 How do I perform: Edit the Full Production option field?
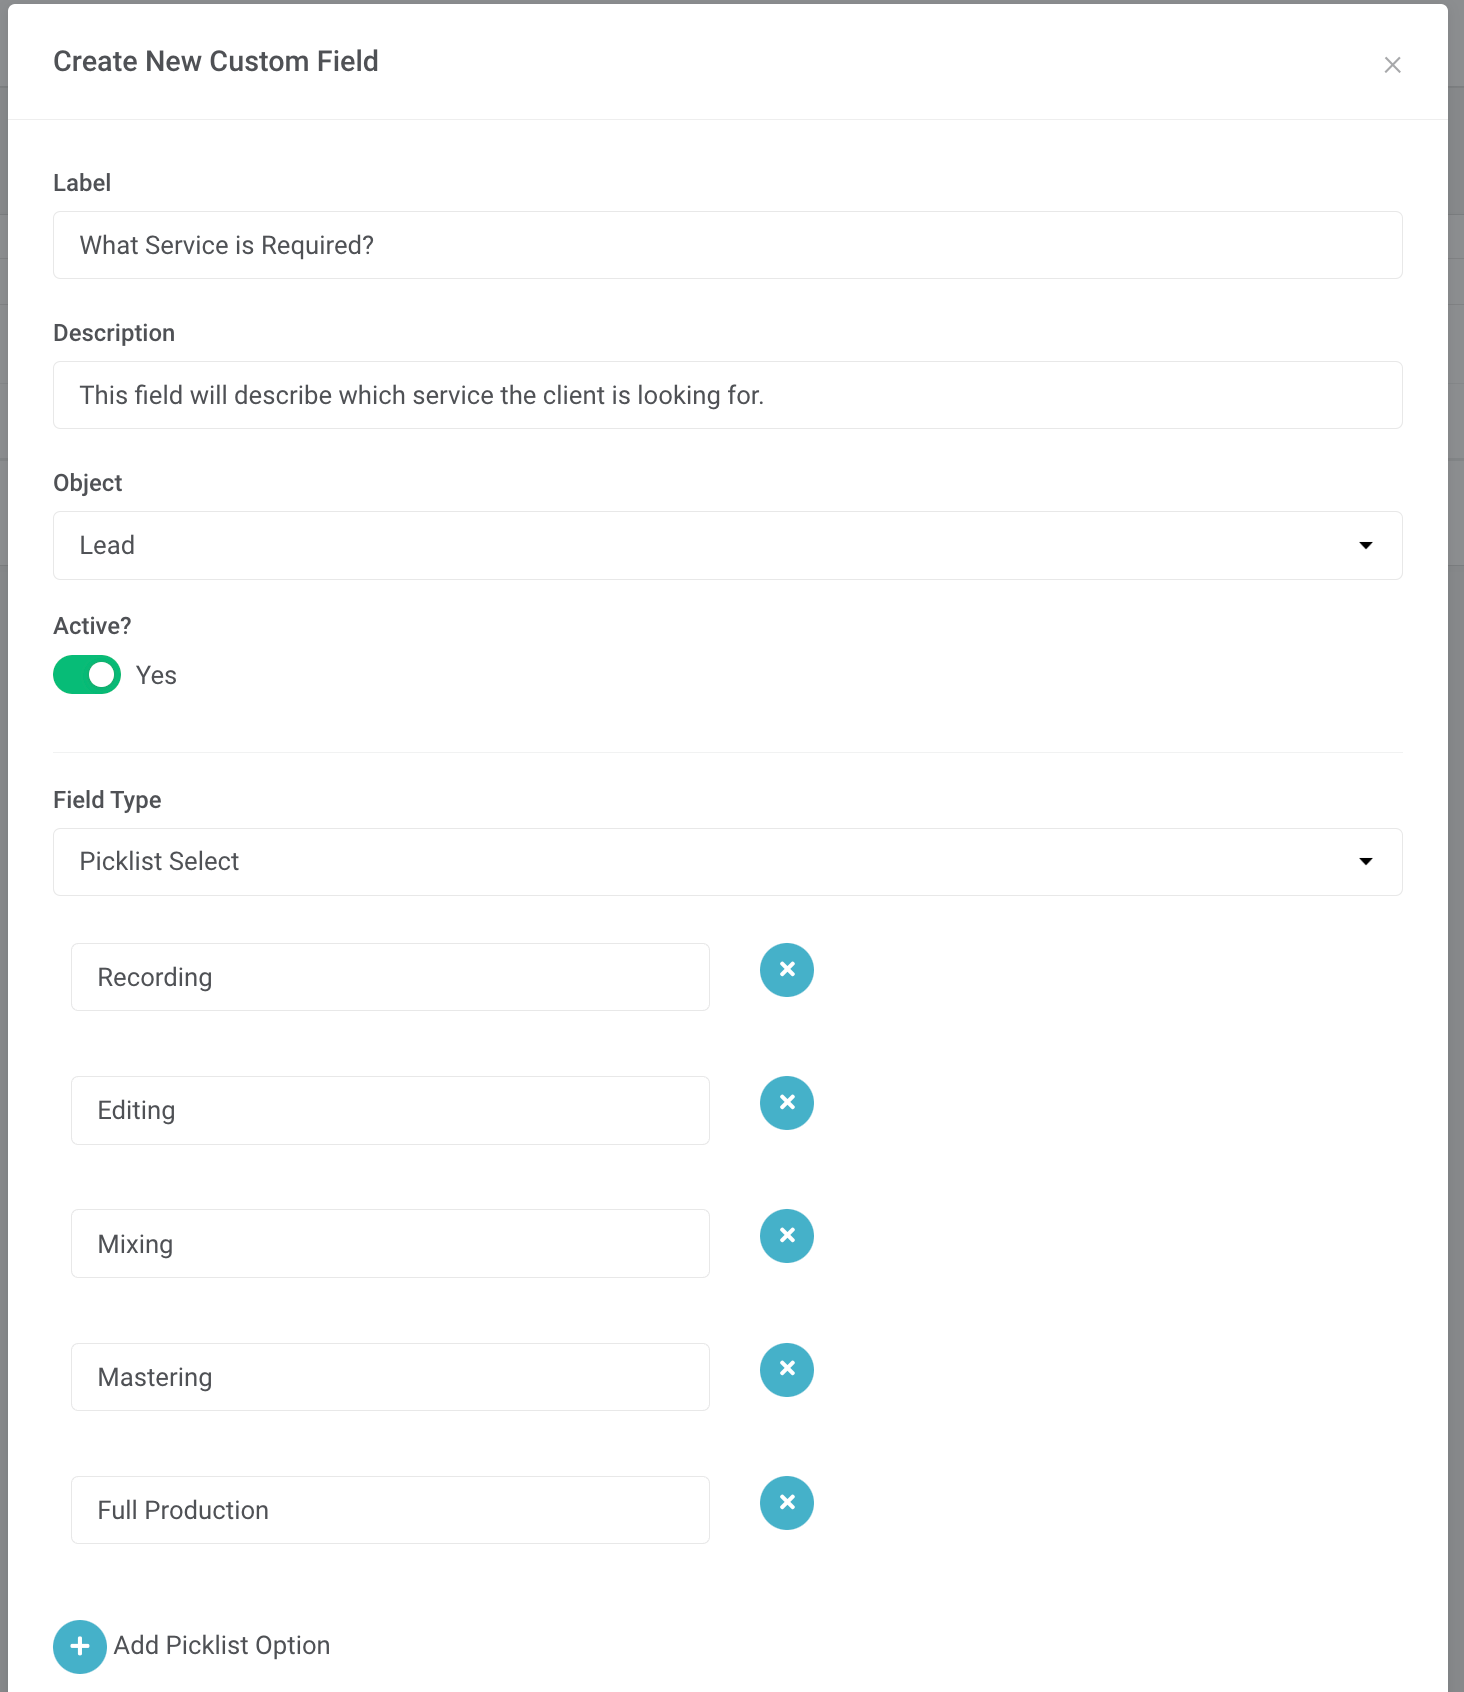390,1511
